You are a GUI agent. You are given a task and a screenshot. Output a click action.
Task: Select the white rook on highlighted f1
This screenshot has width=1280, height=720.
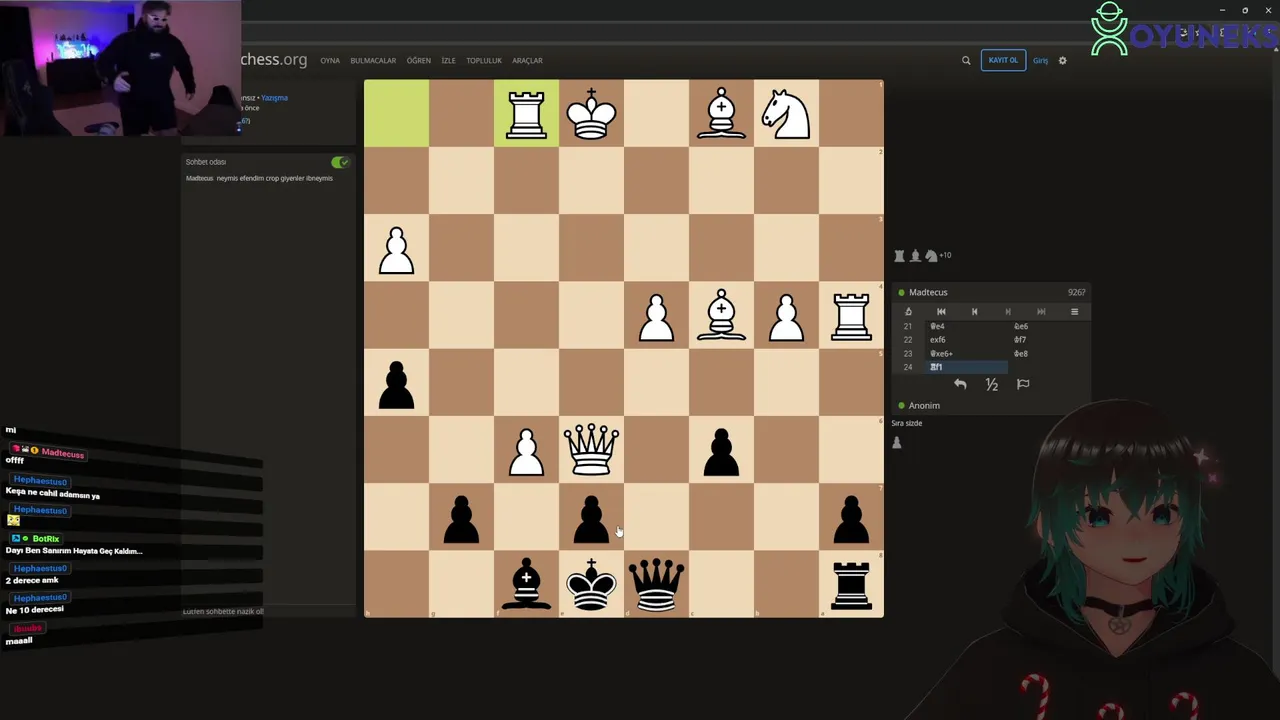click(x=526, y=113)
